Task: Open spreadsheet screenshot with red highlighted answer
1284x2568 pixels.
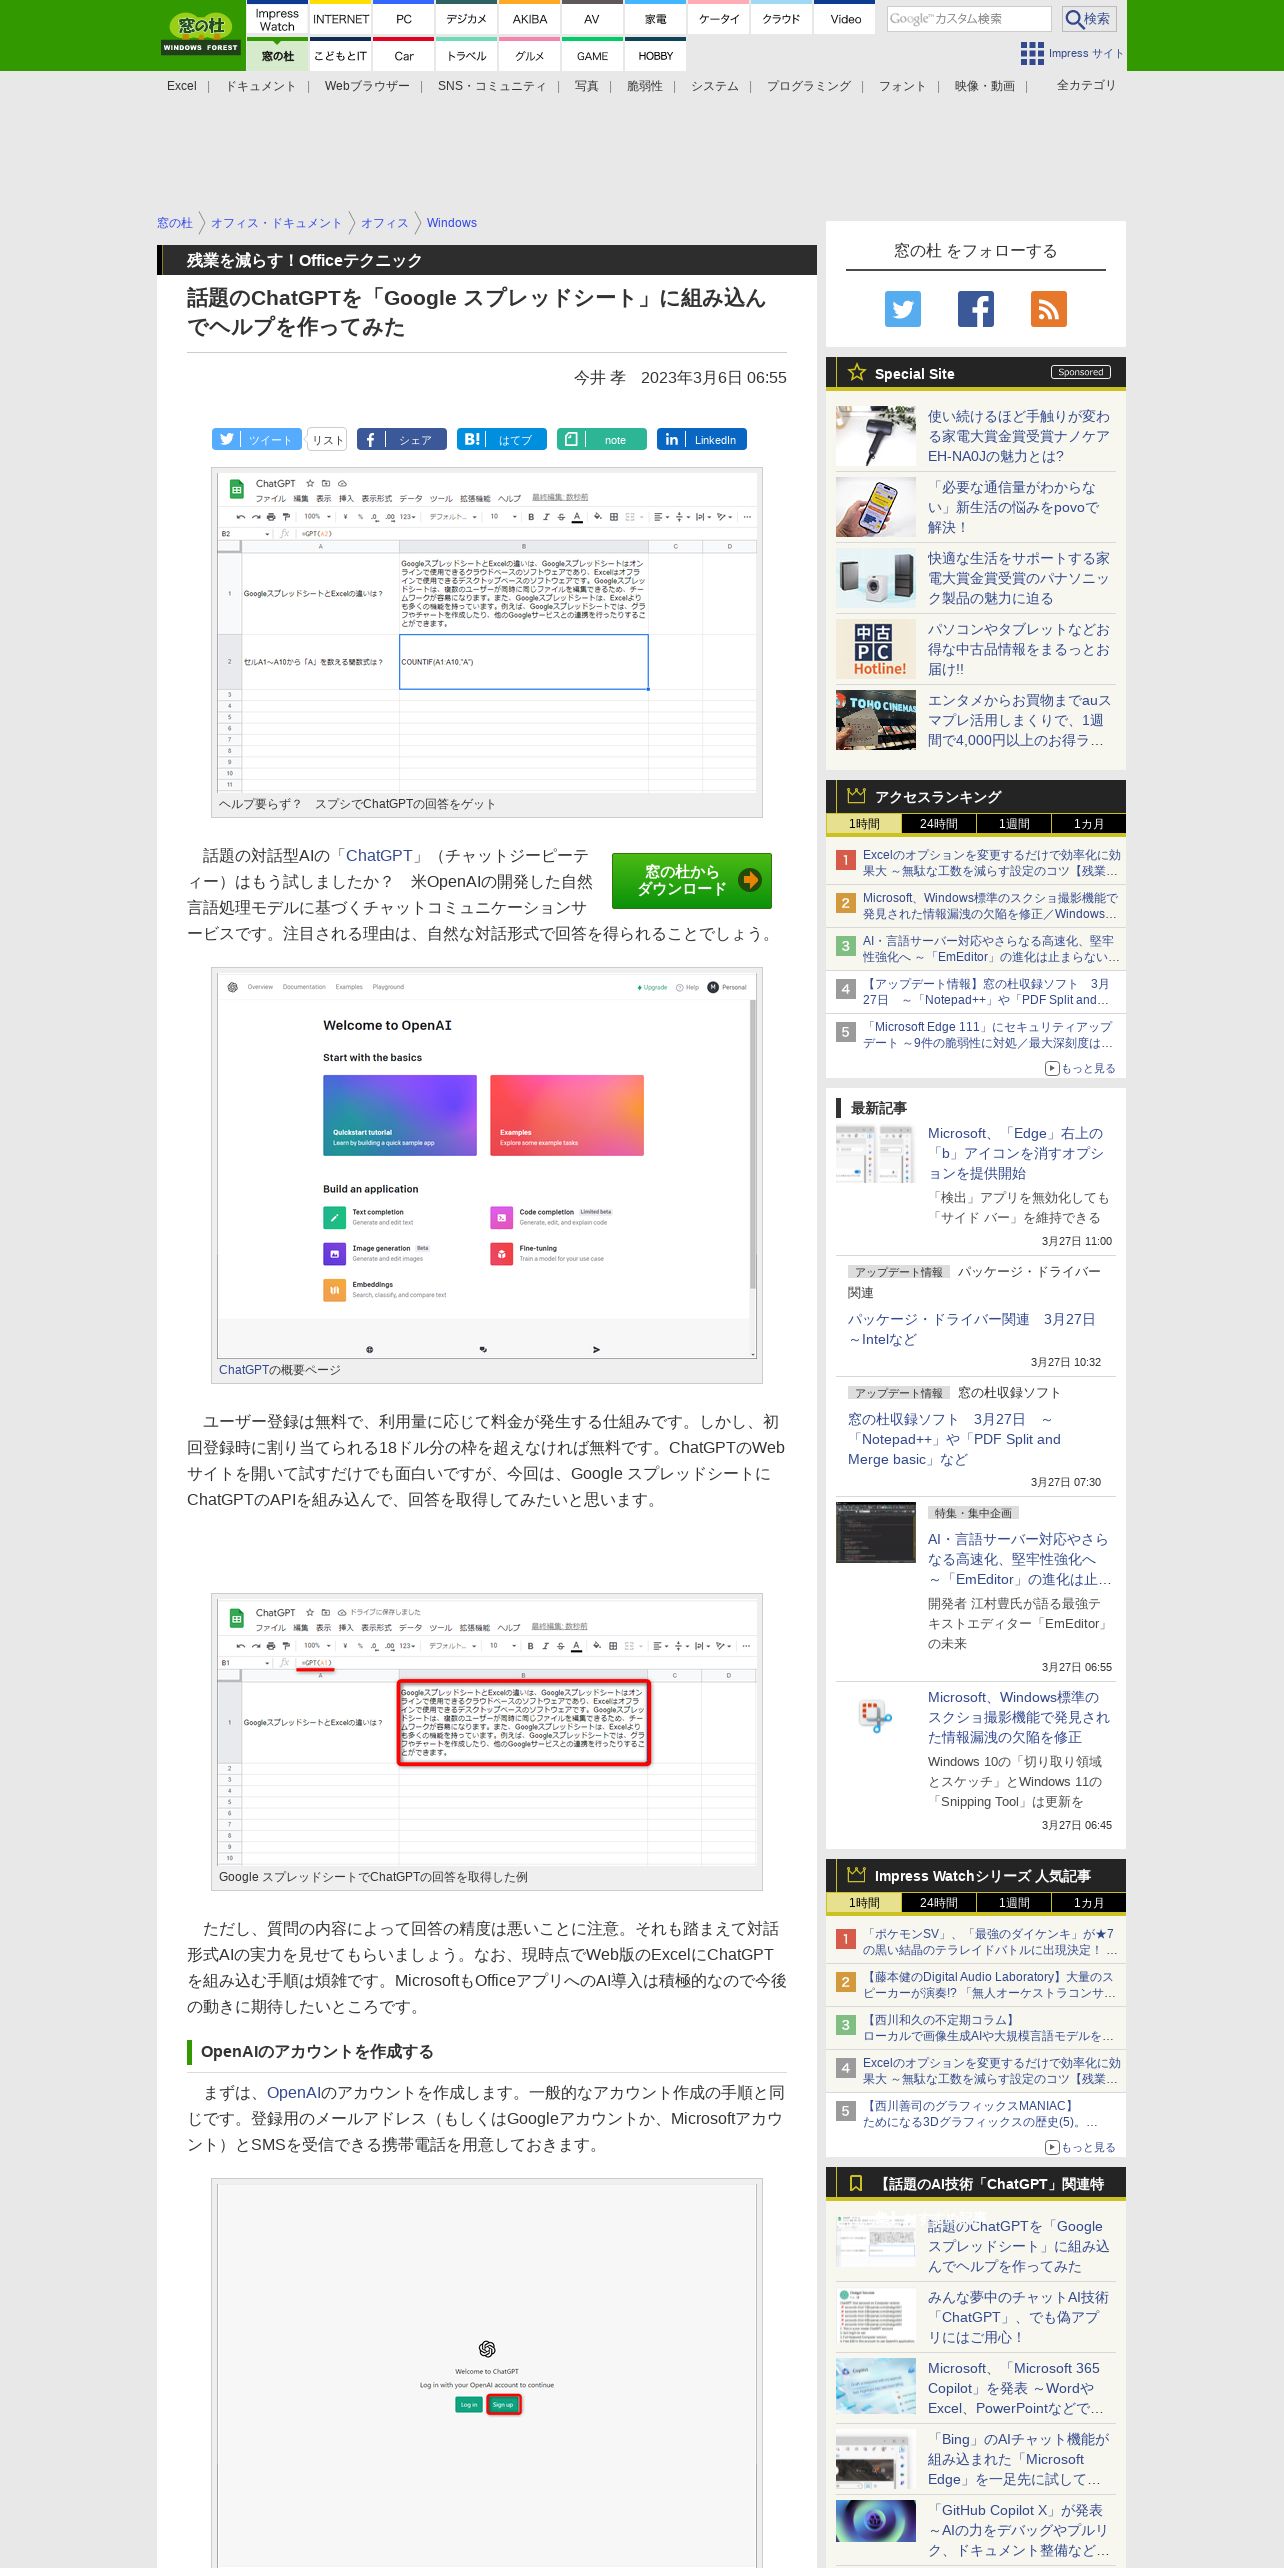Action: pos(487,1732)
